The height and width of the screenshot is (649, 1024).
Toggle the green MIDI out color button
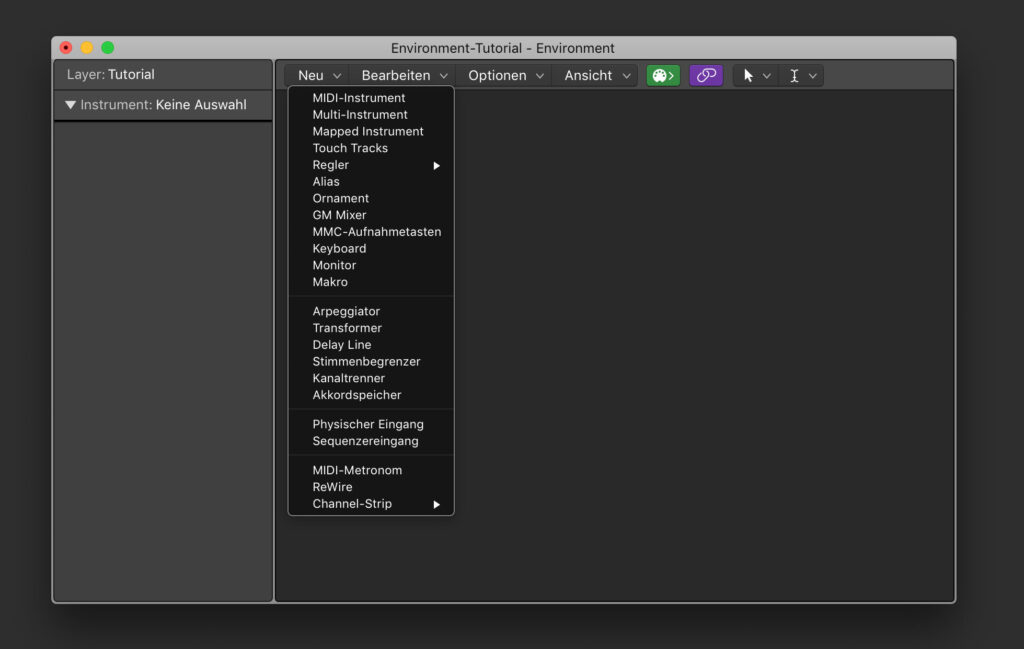click(x=663, y=76)
